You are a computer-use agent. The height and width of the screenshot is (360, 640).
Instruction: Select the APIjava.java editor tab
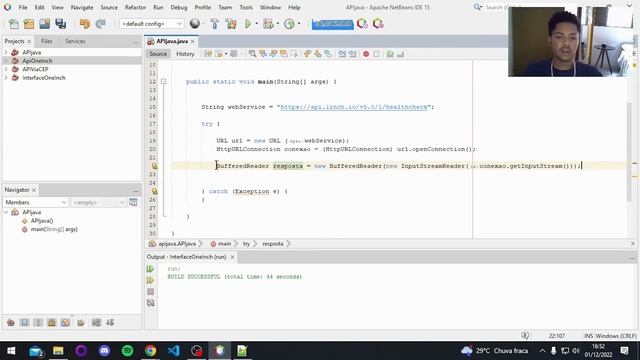(172, 41)
